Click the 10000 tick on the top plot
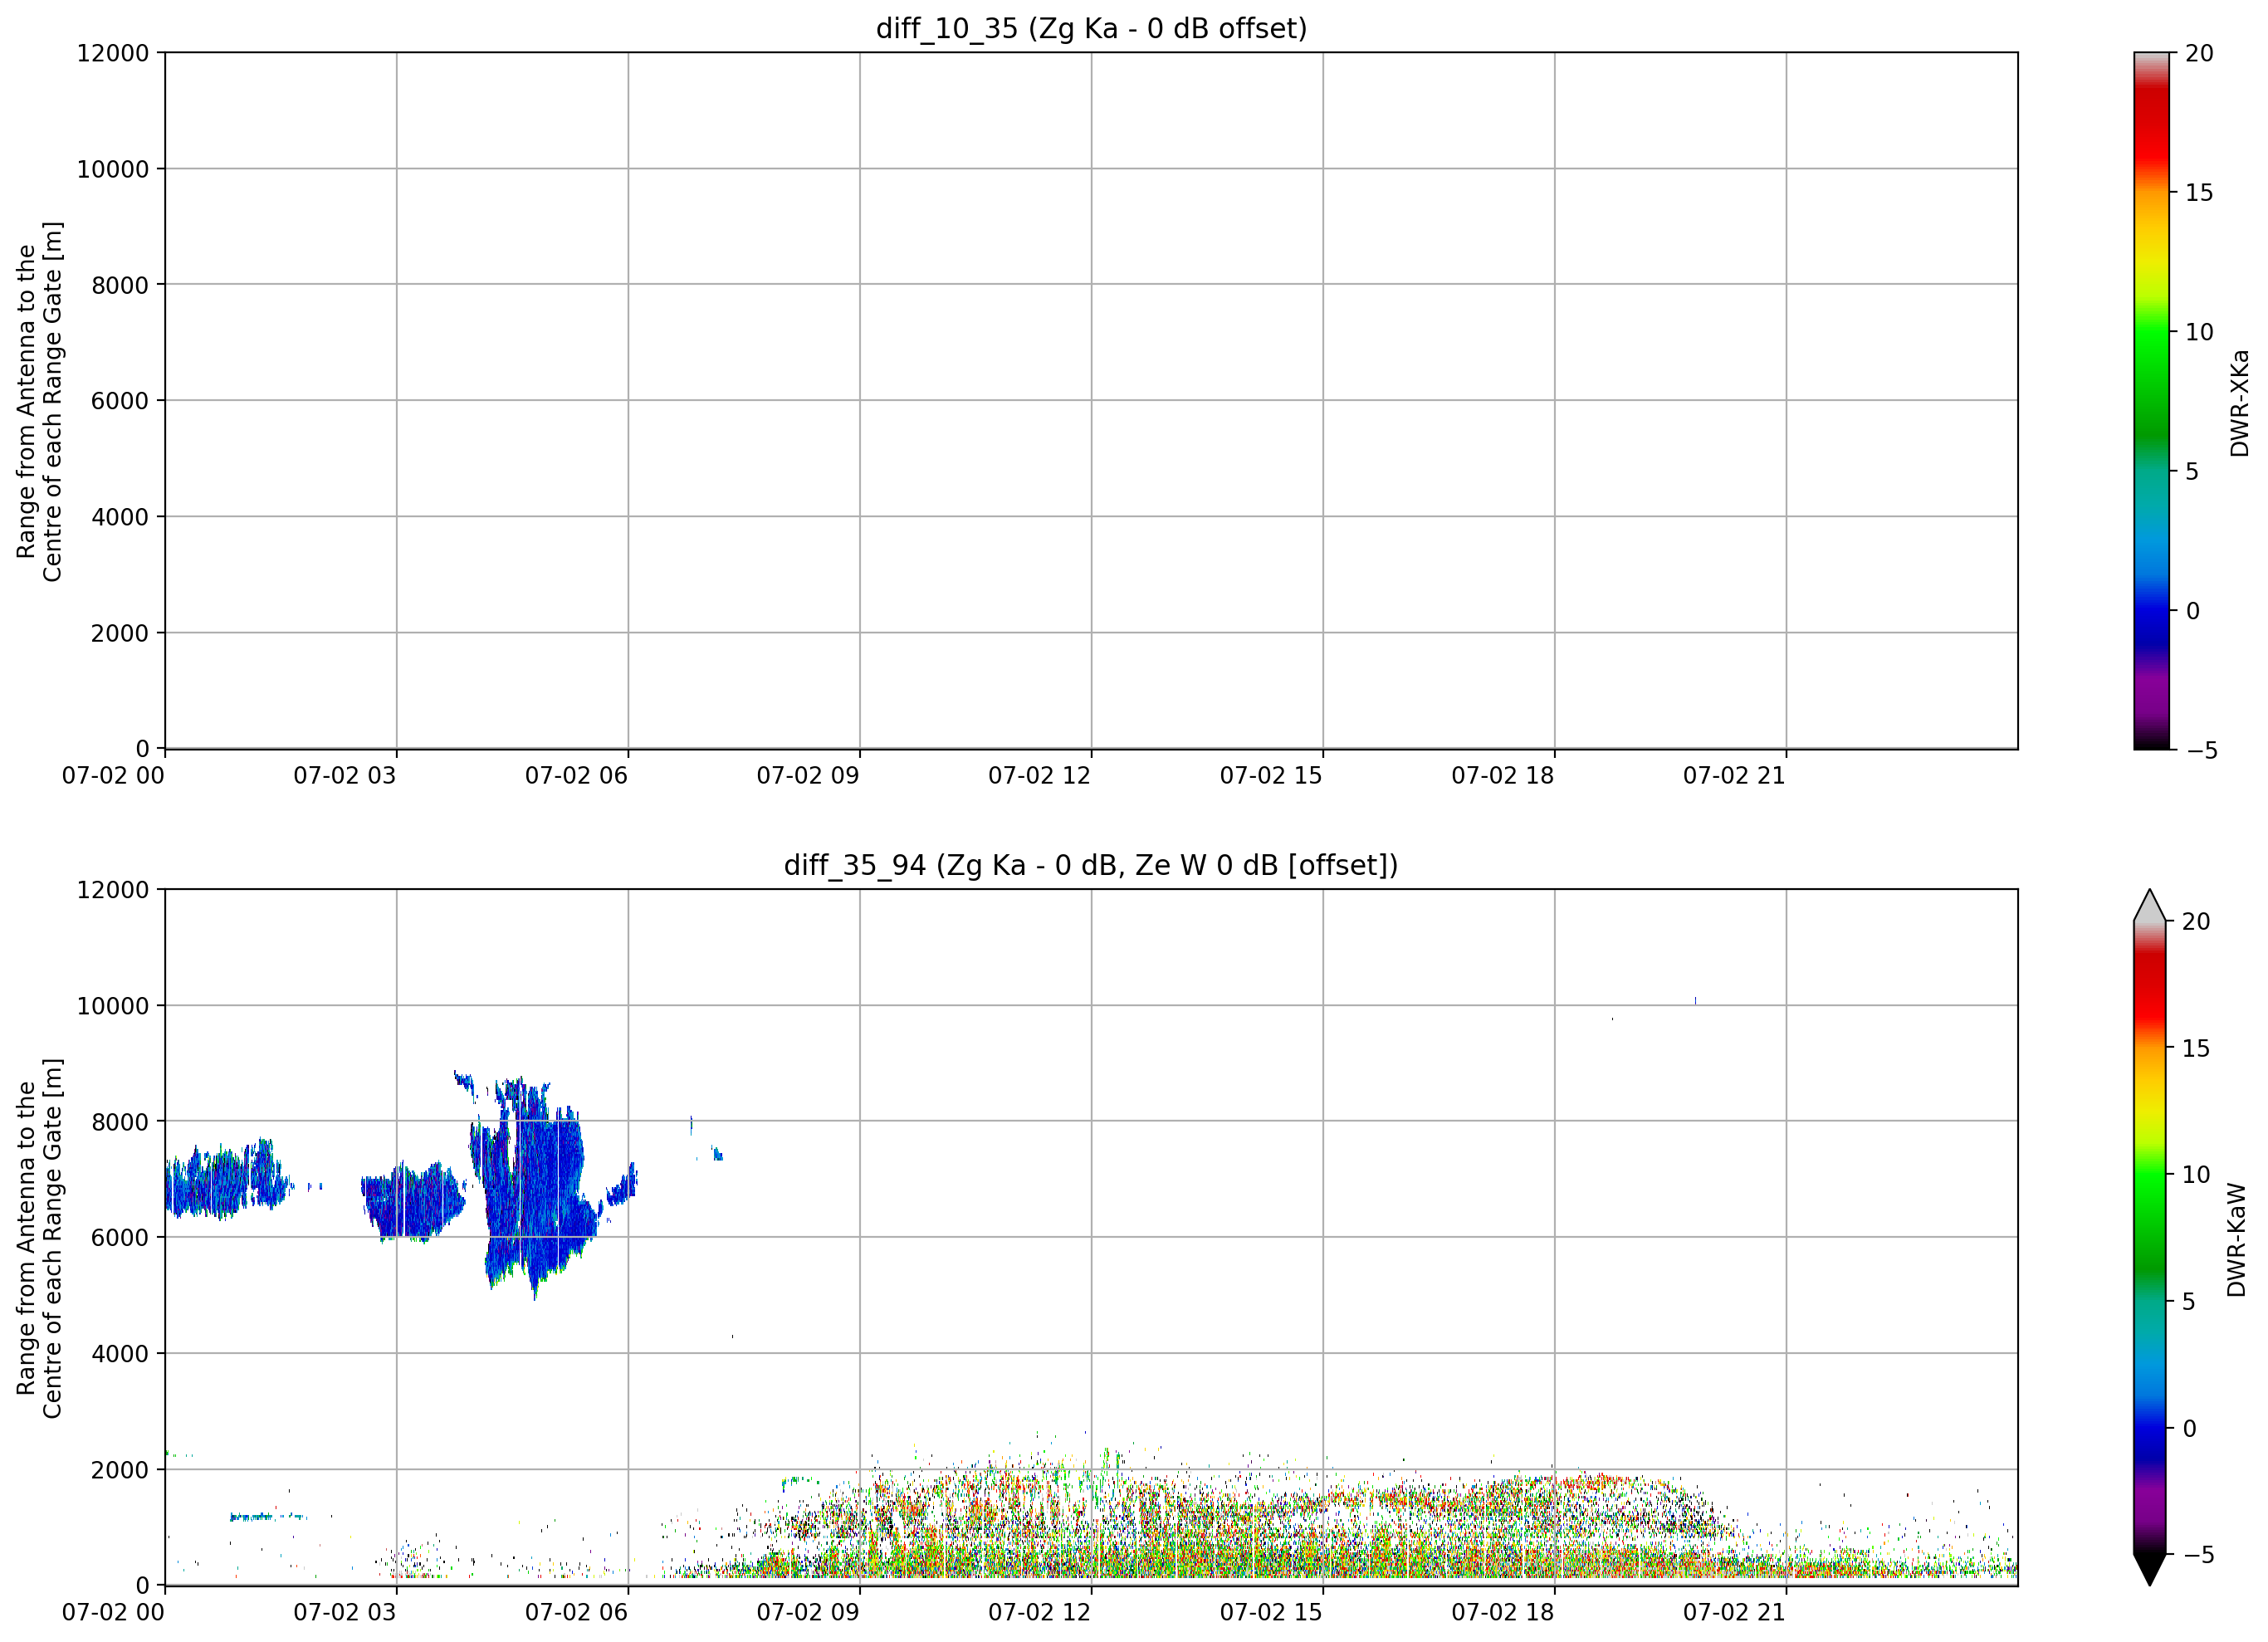The height and width of the screenshot is (1642, 2268). pos(113,169)
